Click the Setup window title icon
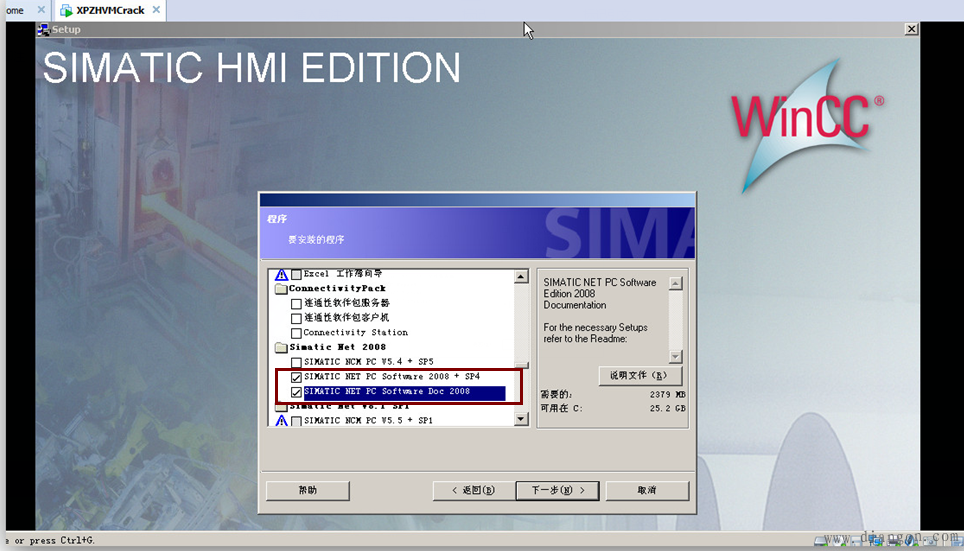This screenshot has height=551, width=964. tap(43, 29)
